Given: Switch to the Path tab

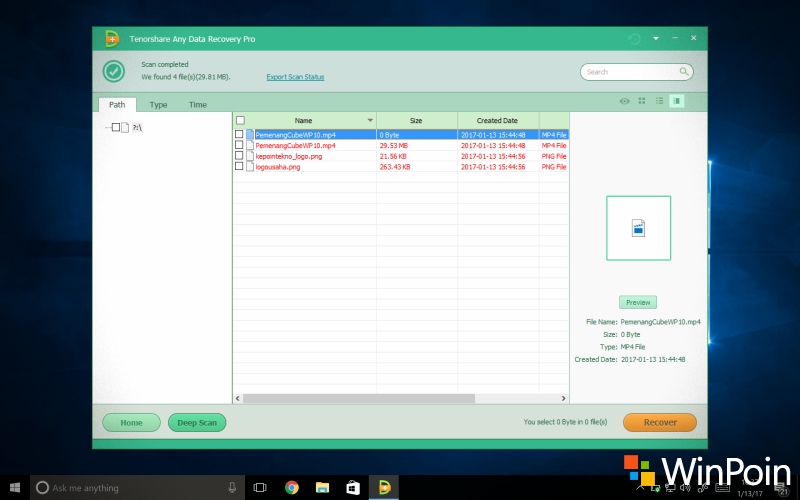Looking at the screenshot, I should point(117,105).
